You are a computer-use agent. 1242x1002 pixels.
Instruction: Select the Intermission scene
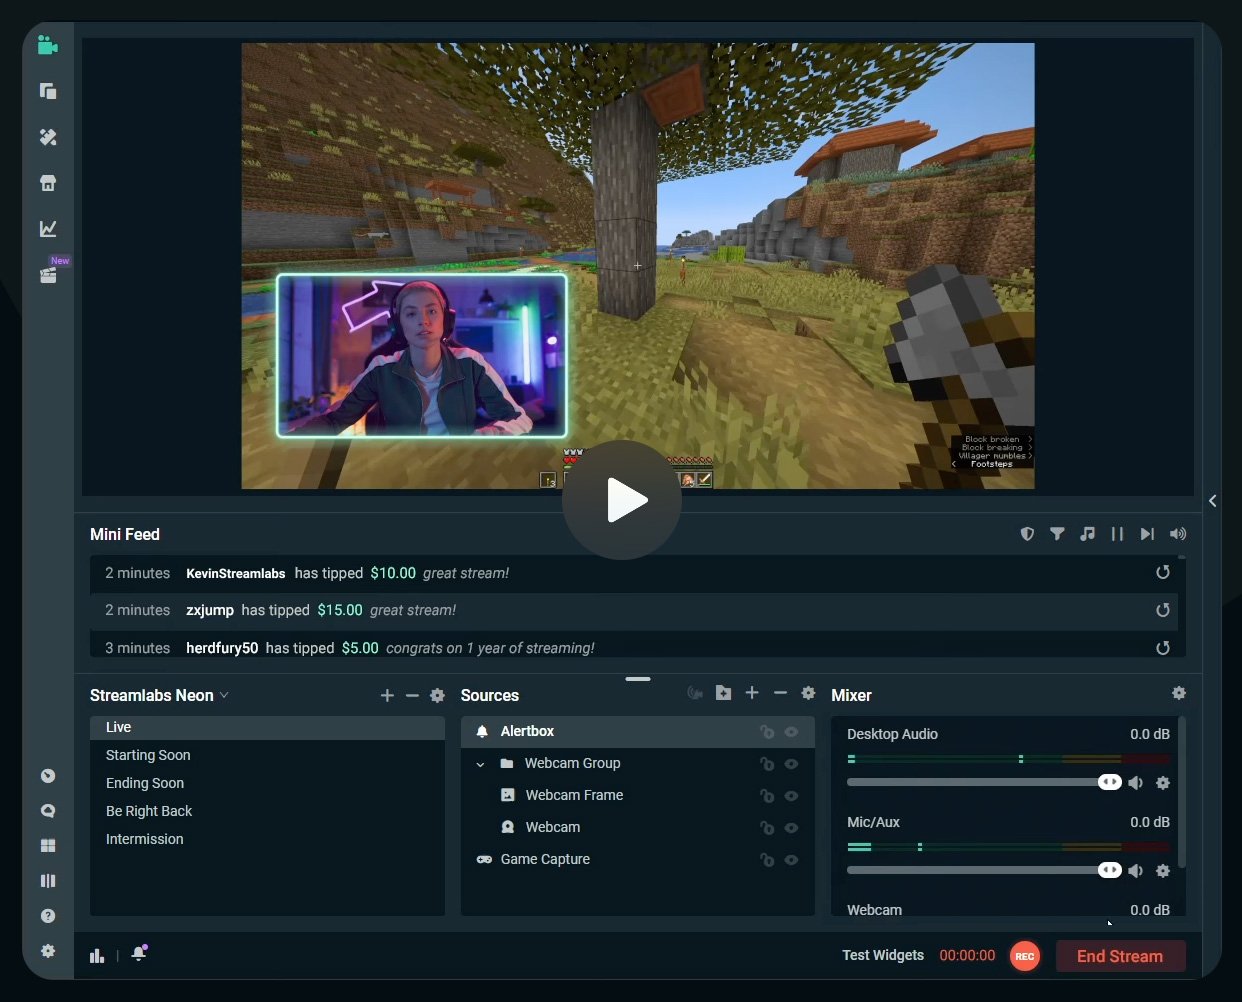click(145, 839)
